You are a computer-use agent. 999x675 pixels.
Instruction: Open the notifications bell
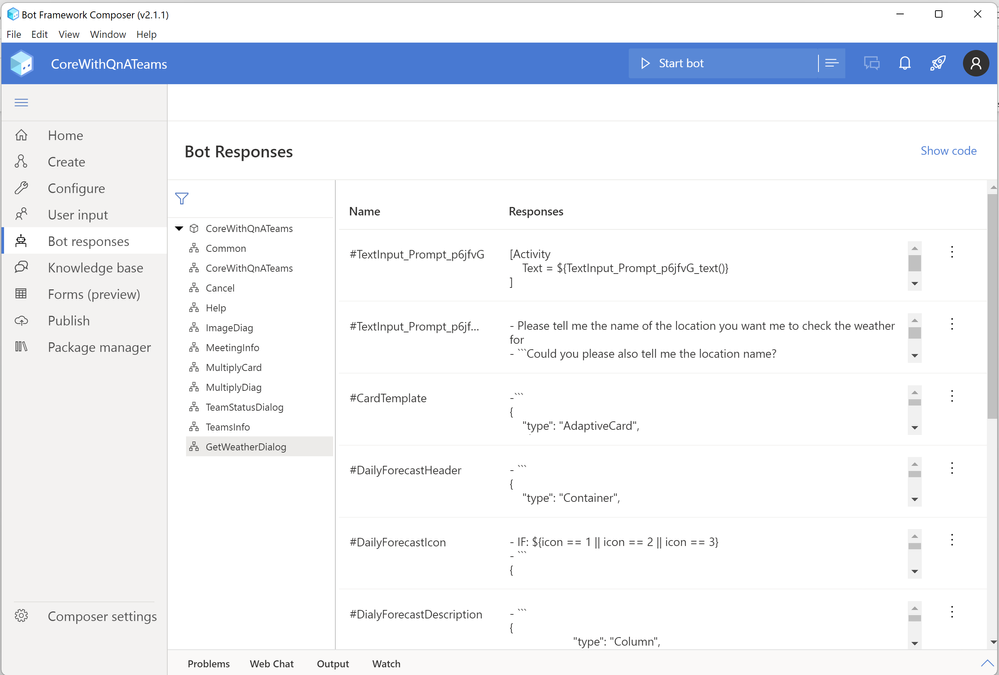pyautogui.click(x=905, y=63)
